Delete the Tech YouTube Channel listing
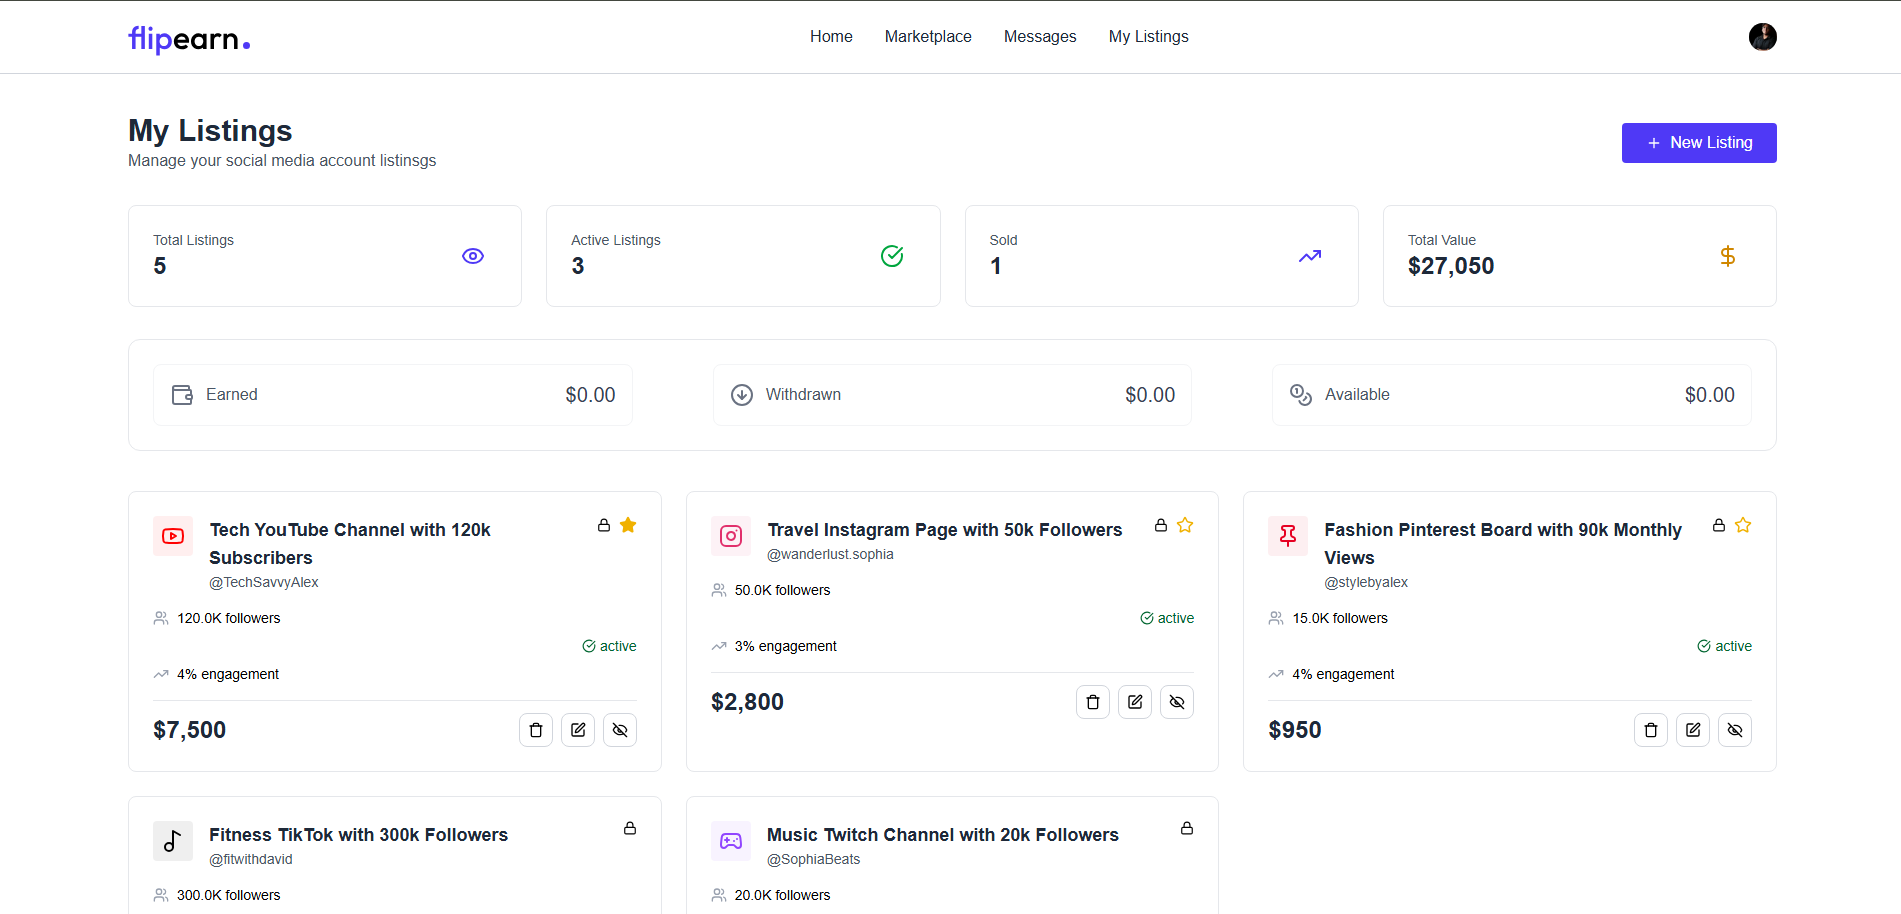This screenshot has height=914, width=1901. (536, 730)
